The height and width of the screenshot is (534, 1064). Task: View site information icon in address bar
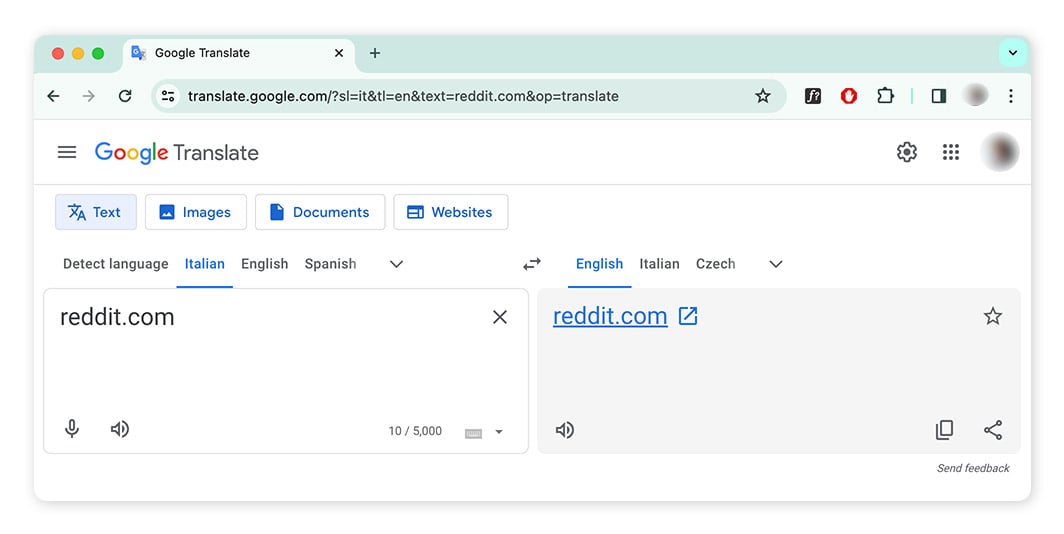click(x=168, y=96)
